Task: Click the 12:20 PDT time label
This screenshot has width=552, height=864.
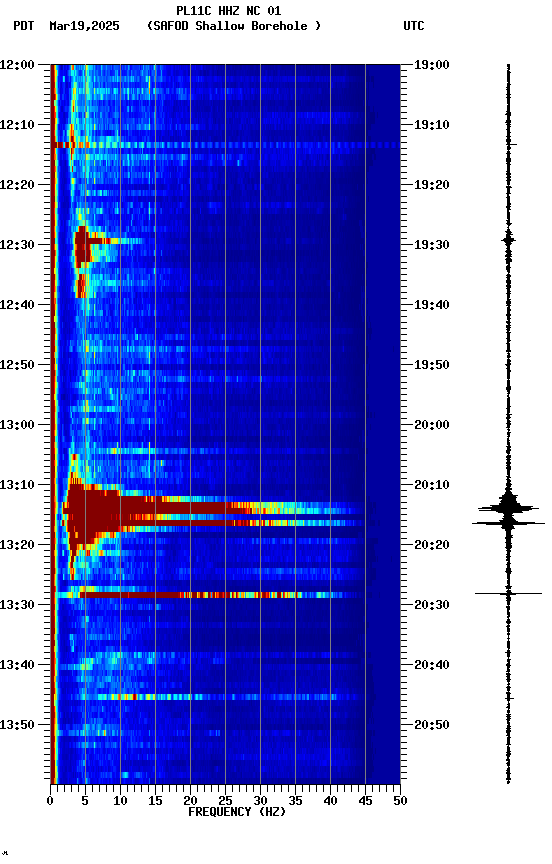Action: pos(17,185)
